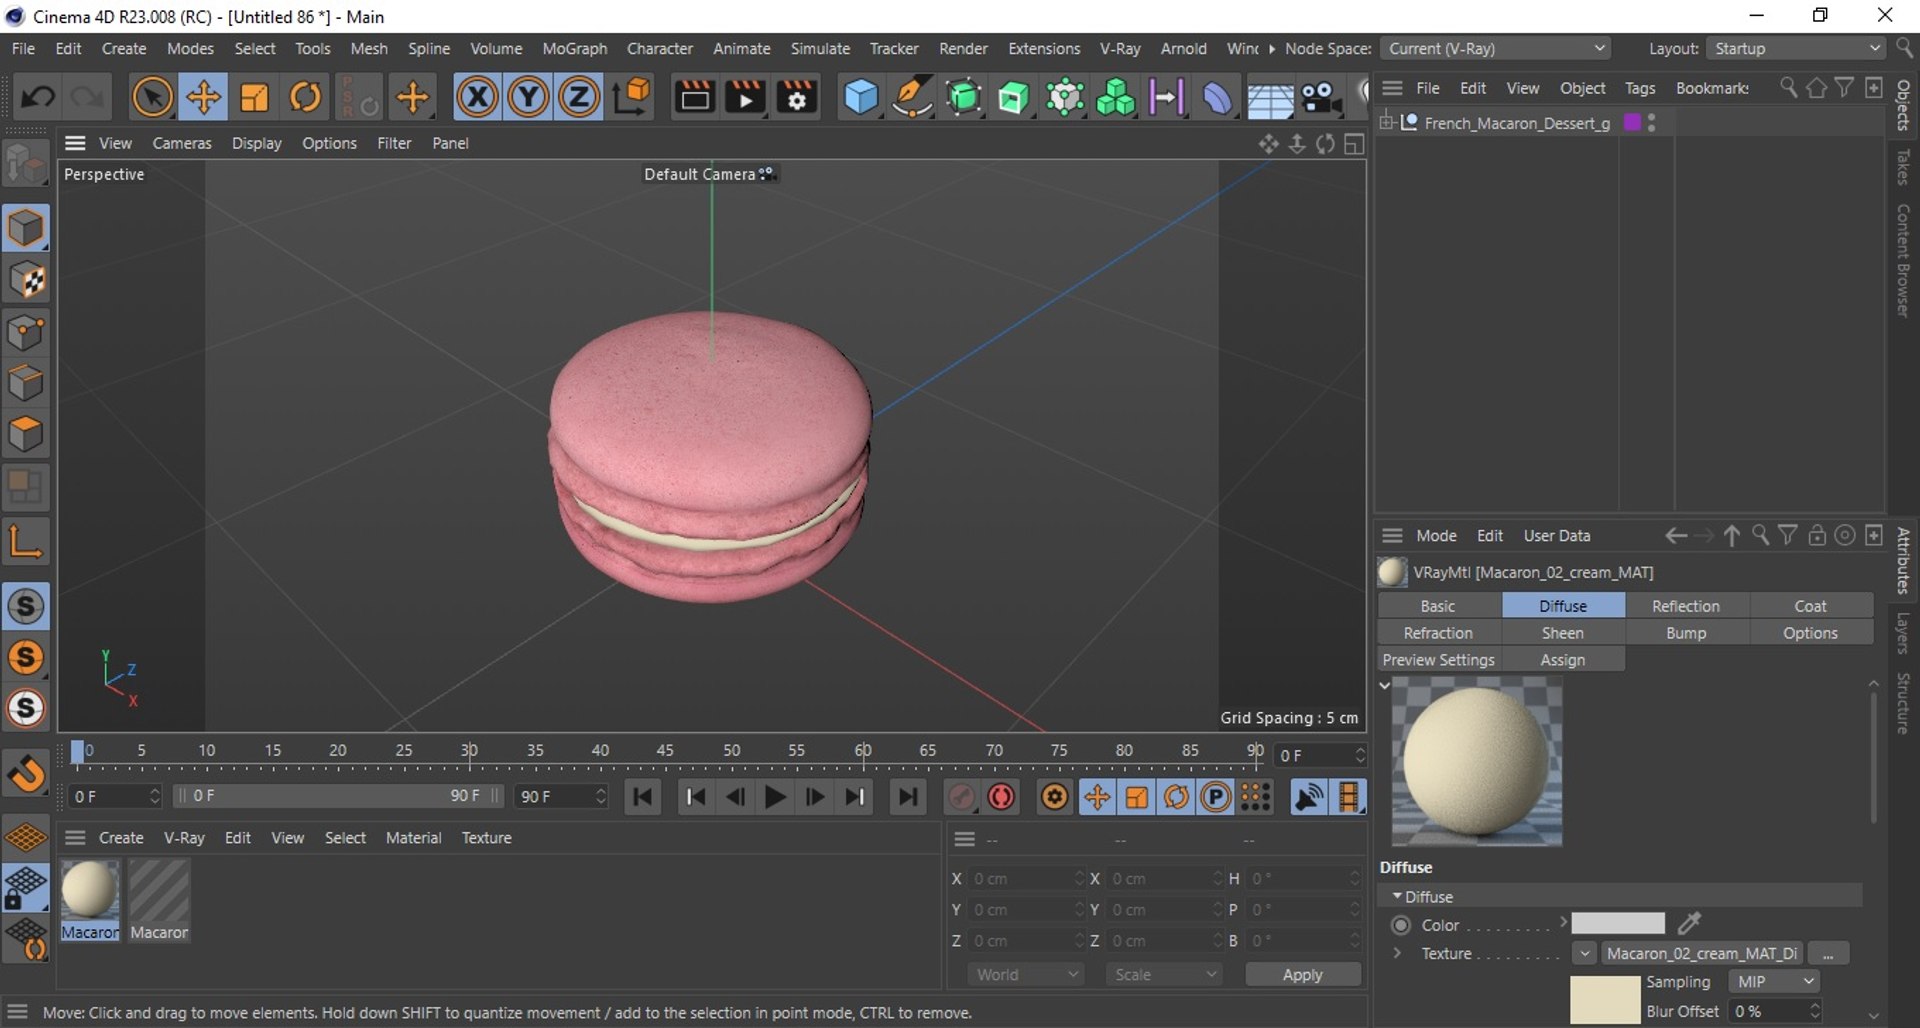The width and height of the screenshot is (1920, 1028).
Task: Toggle Position keyframe recording
Action: 1097,797
